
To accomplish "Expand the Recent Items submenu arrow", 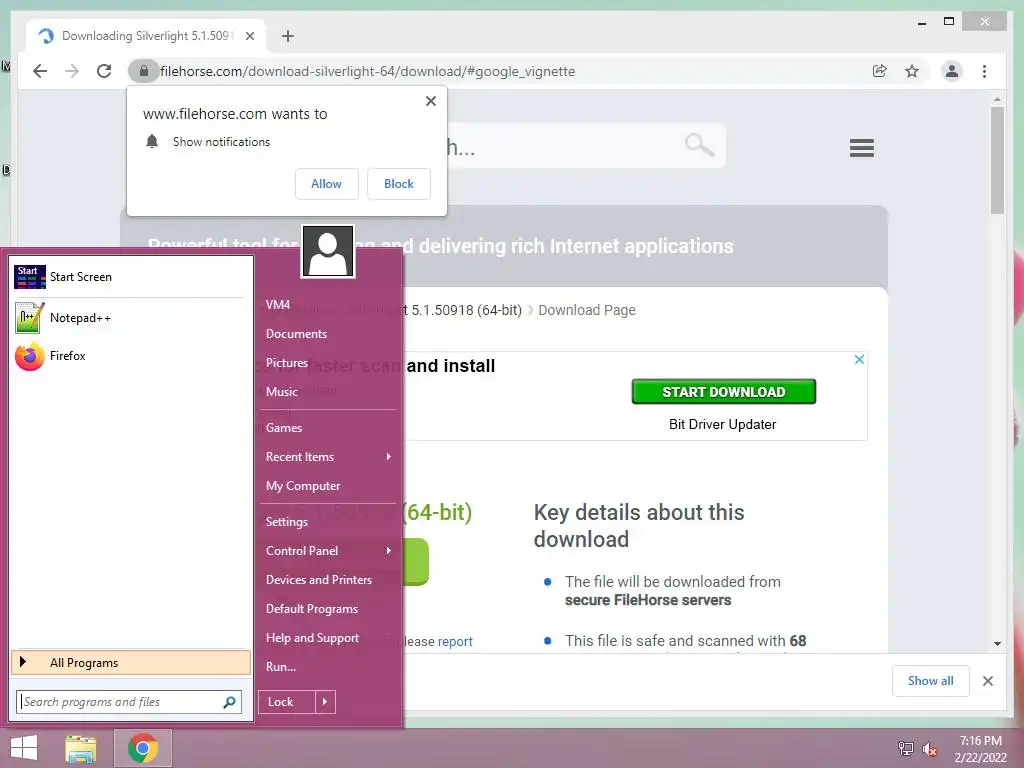I will [389, 456].
